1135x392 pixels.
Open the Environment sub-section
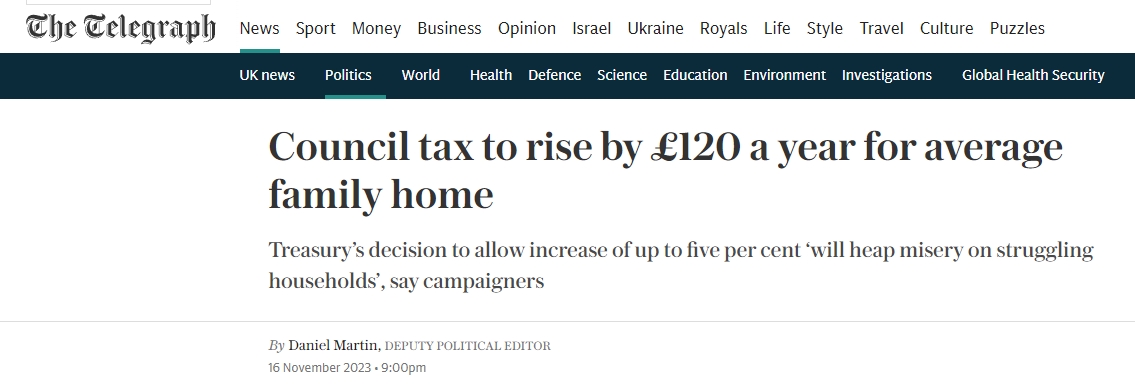pos(785,75)
